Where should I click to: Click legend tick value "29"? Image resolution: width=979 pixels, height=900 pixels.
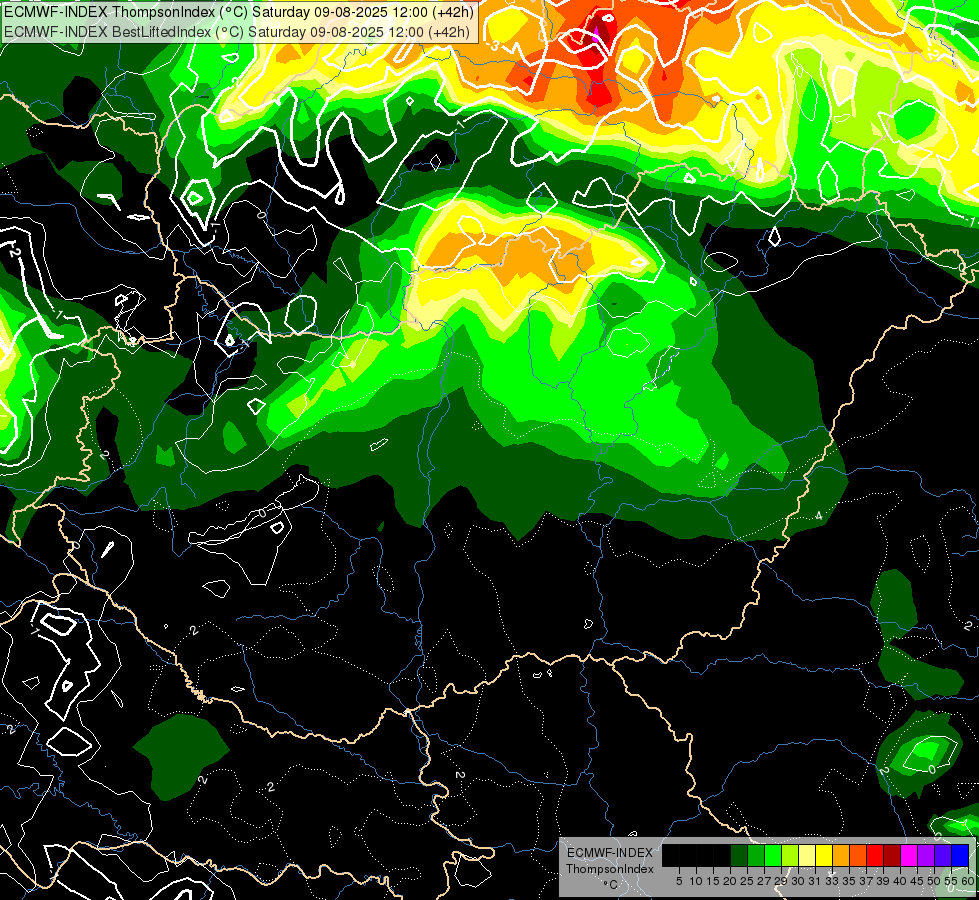tap(782, 881)
